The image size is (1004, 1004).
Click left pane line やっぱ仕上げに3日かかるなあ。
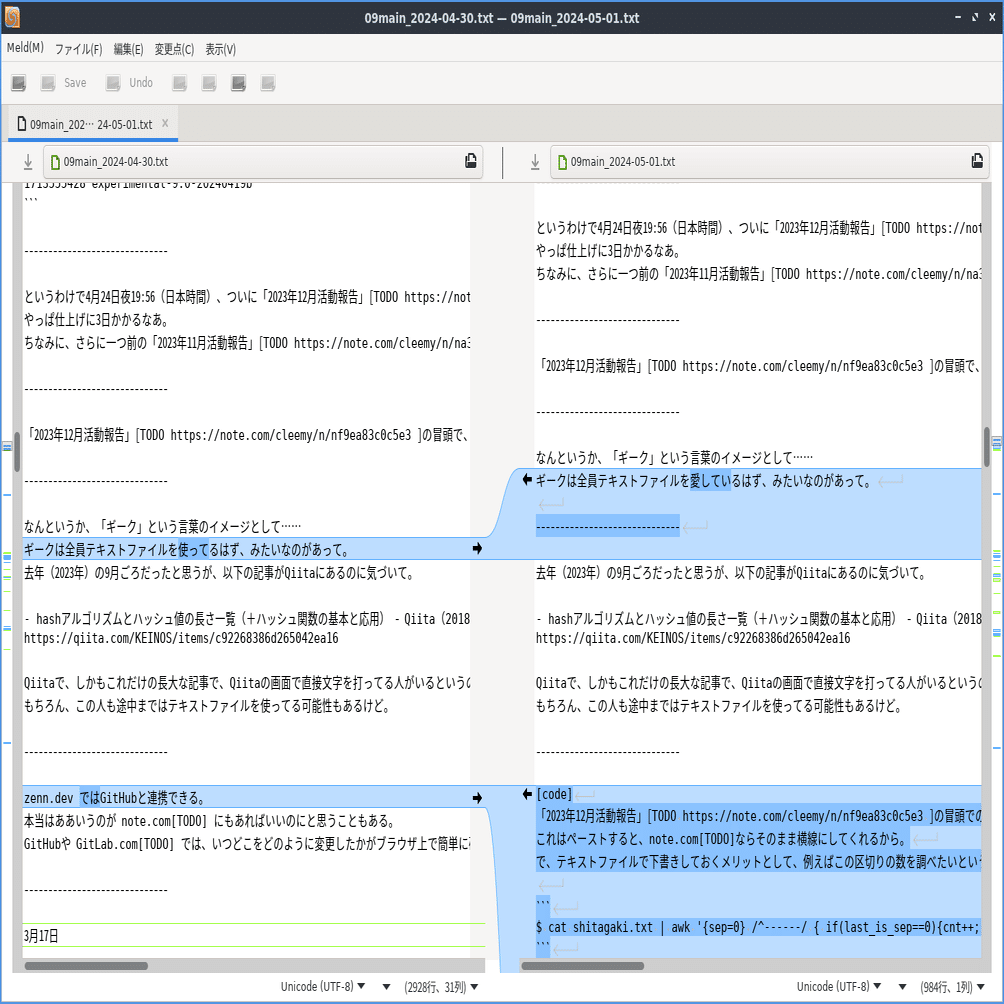96,319
